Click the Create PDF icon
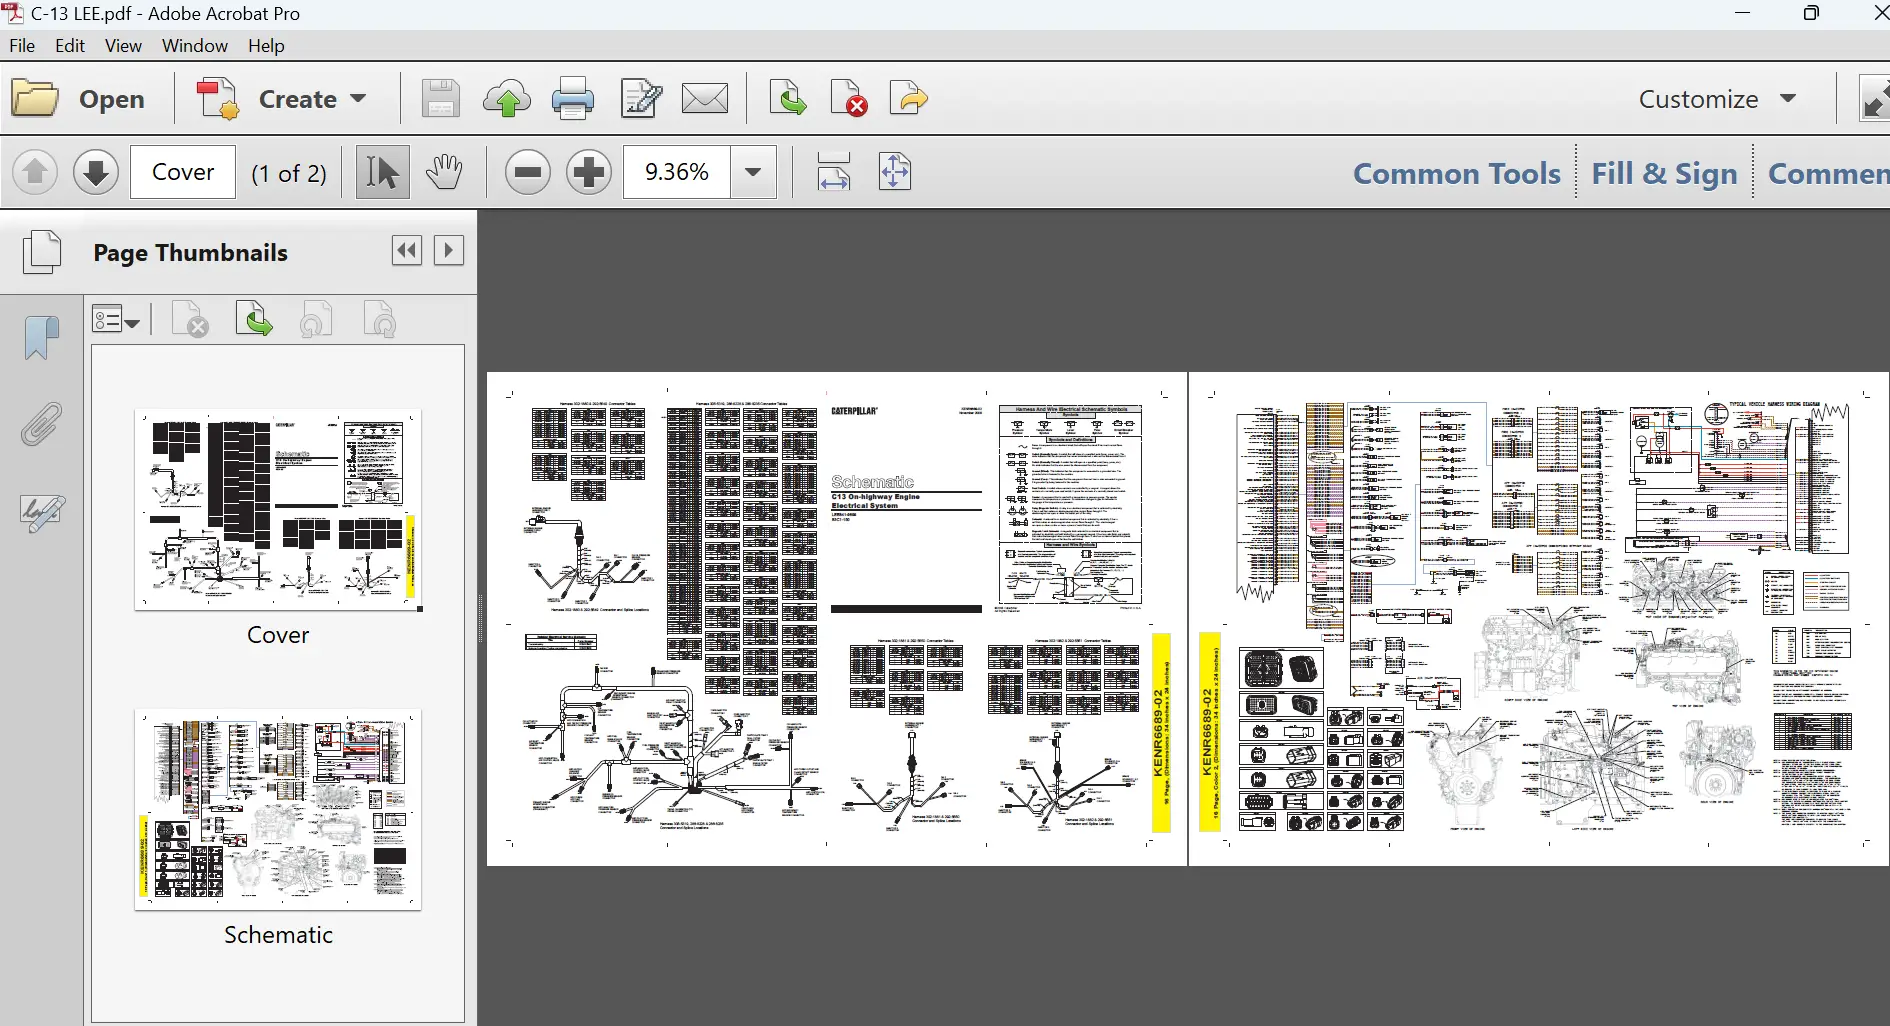 click(x=218, y=99)
